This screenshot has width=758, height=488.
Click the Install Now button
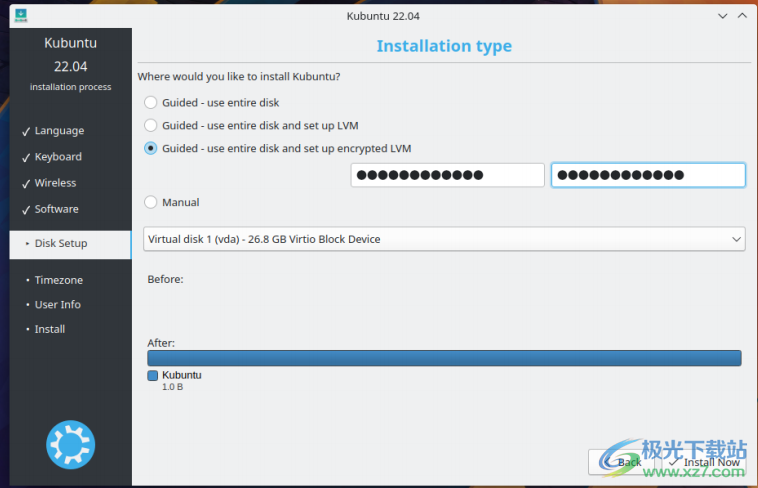pos(704,462)
